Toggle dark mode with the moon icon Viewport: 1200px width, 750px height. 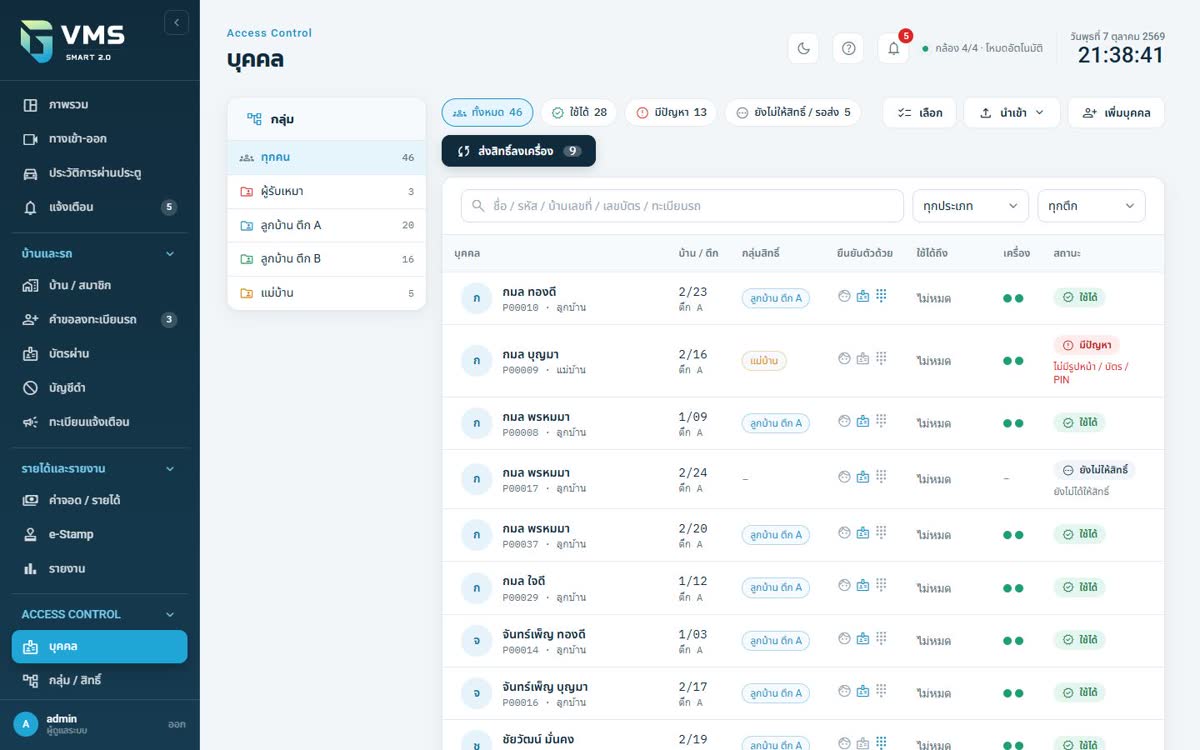click(x=804, y=48)
